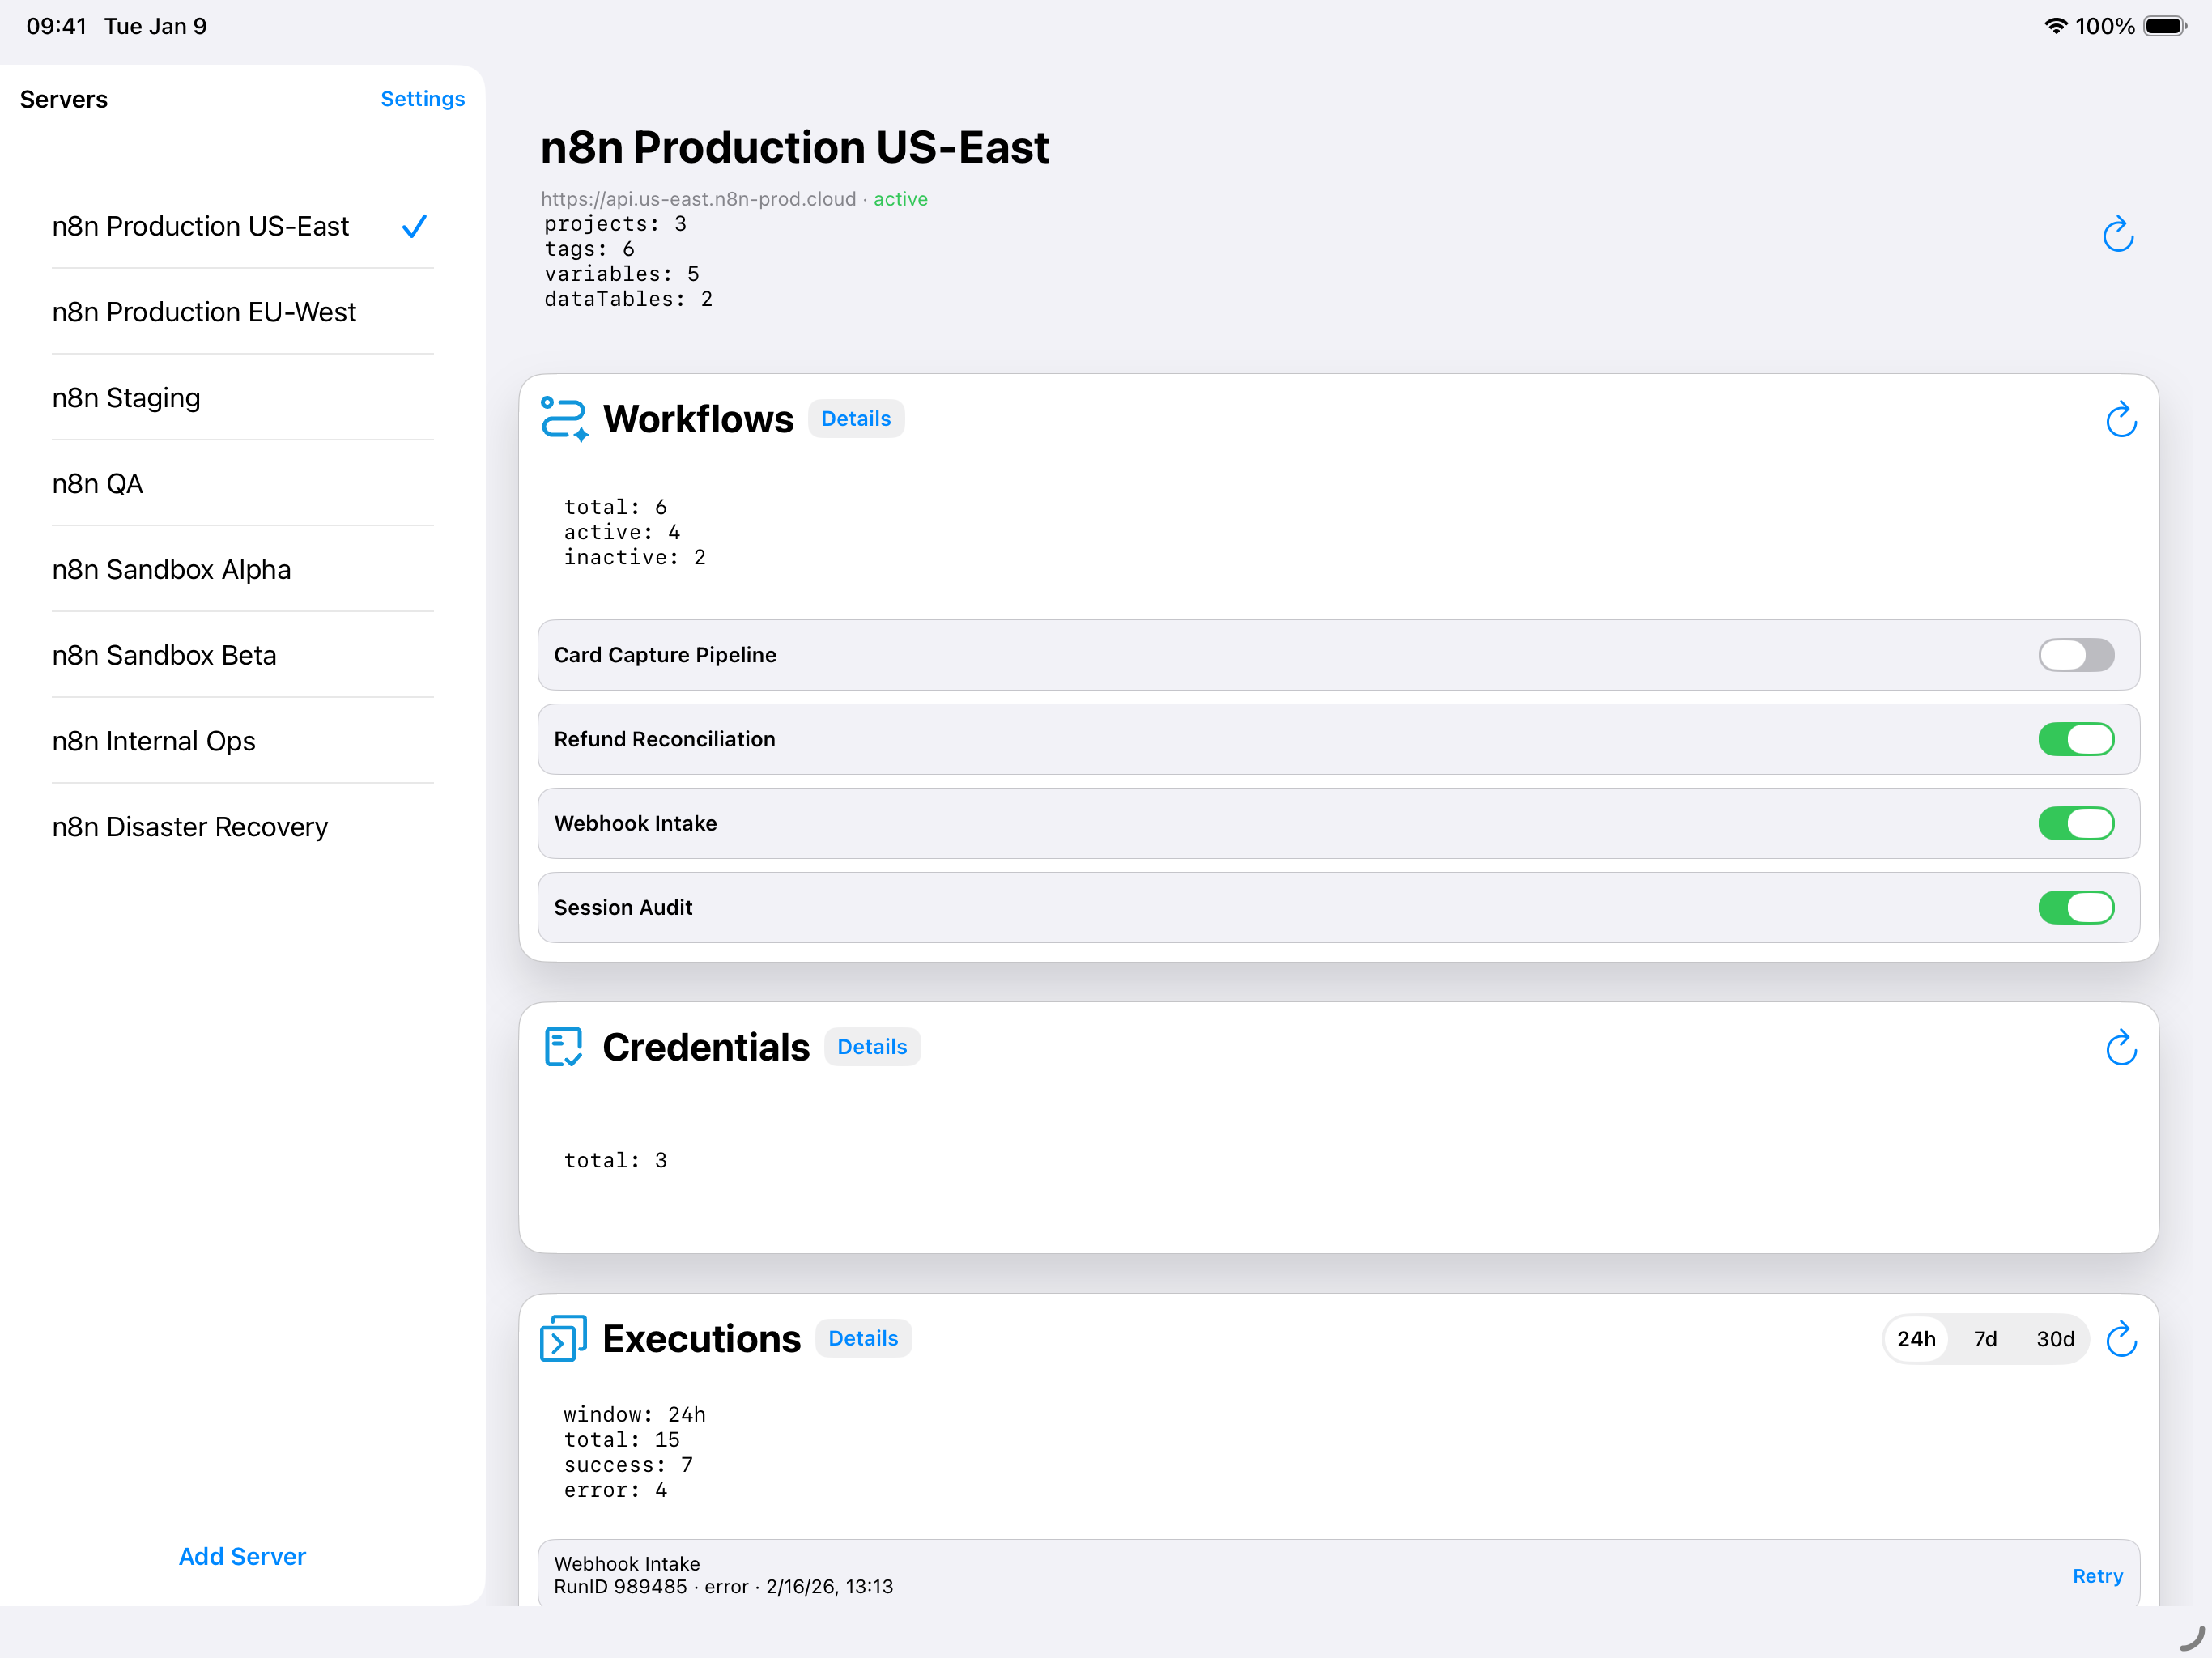Click Add Server
The height and width of the screenshot is (1658, 2212).
[x=242, y=1556]
